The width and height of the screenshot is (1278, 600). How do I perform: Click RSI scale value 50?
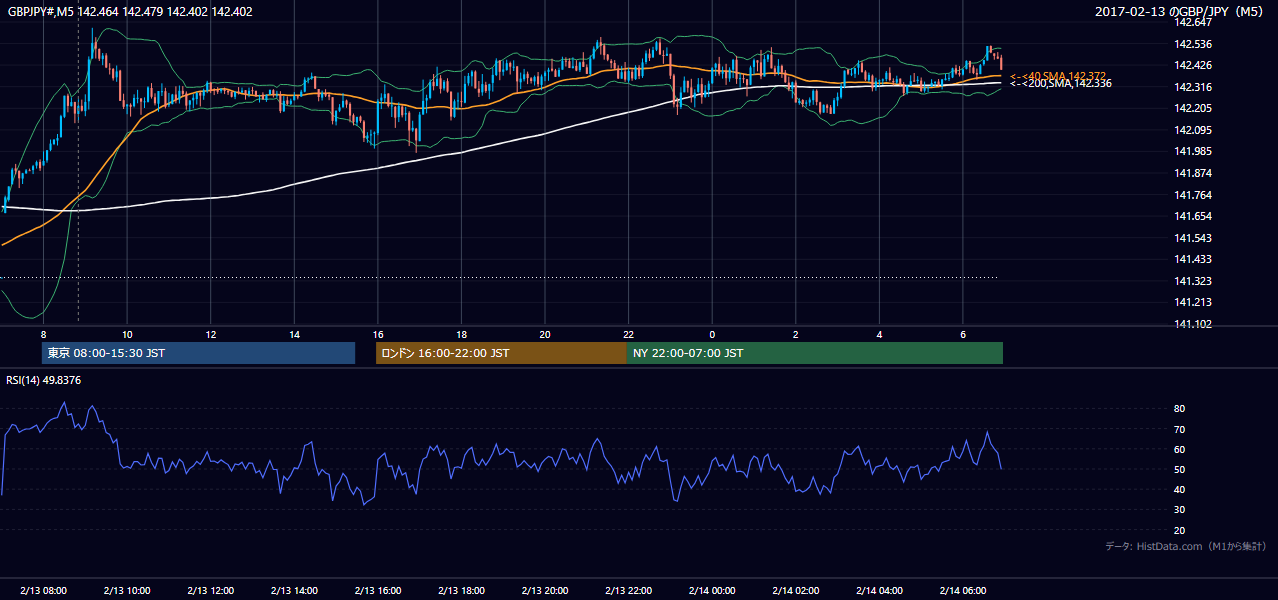tap(1179, 469)
